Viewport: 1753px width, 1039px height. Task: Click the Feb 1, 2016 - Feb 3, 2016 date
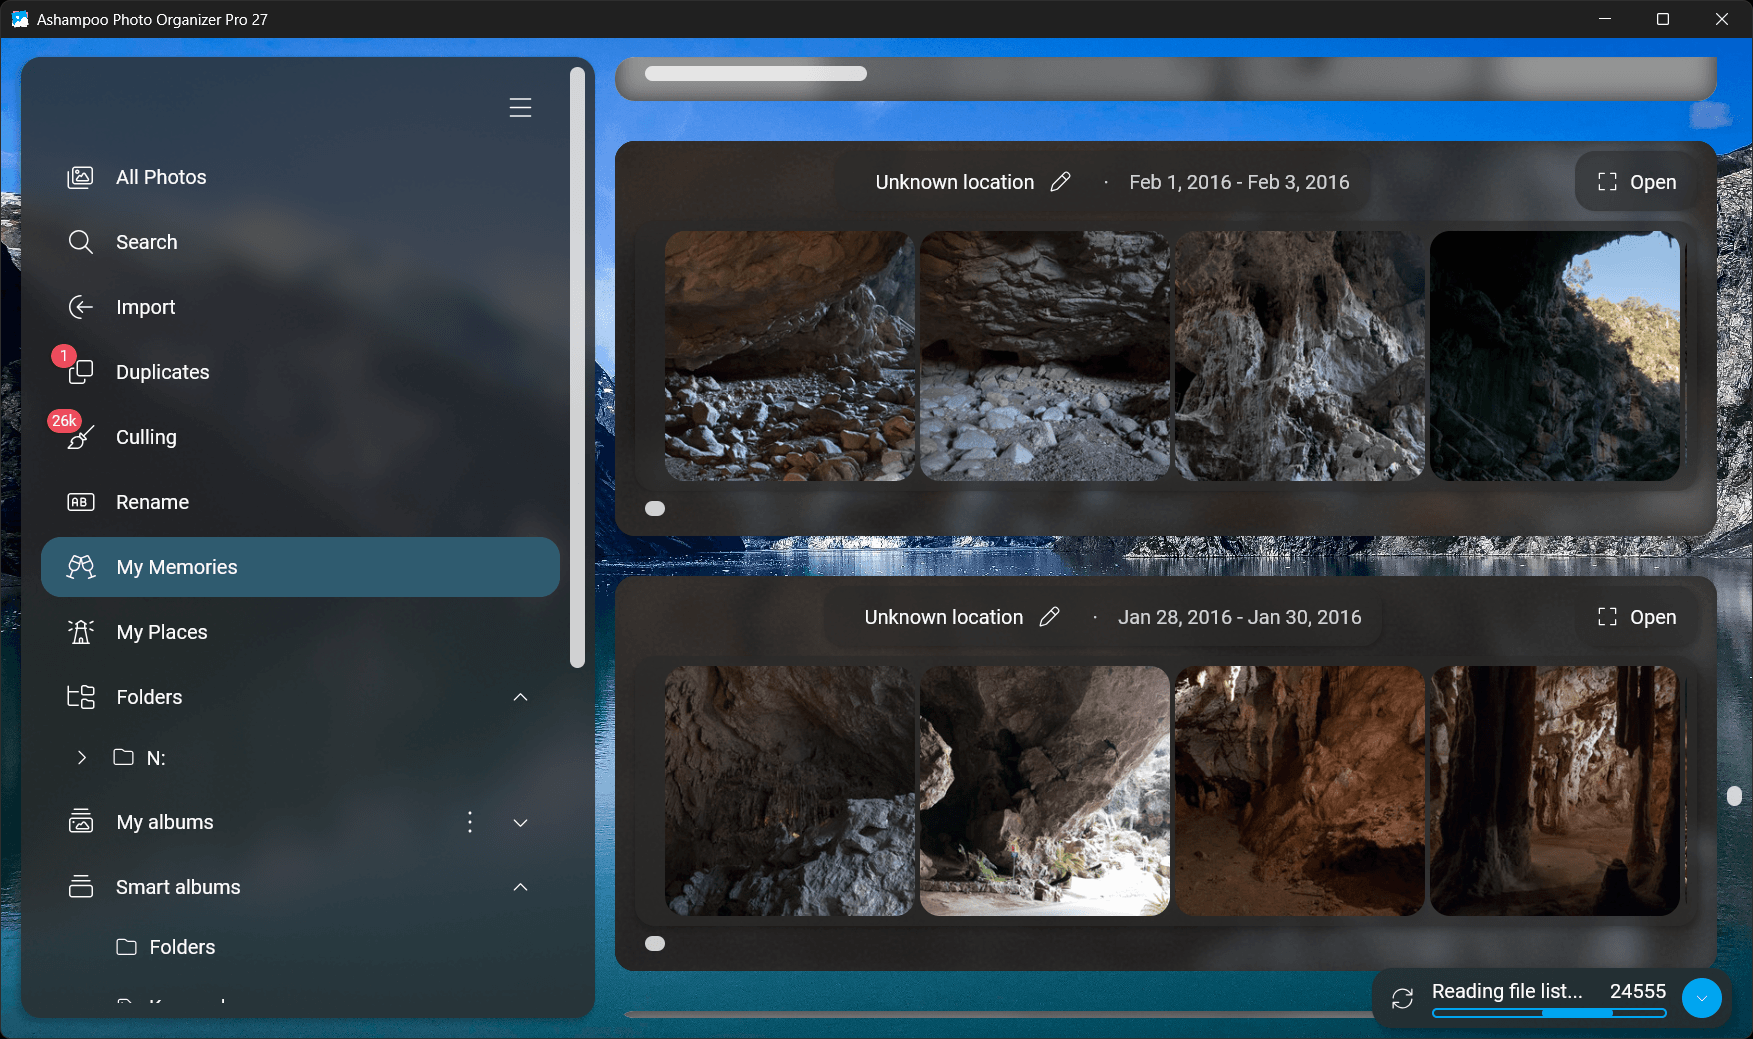pyautogui.click(x=1239, y=182)
